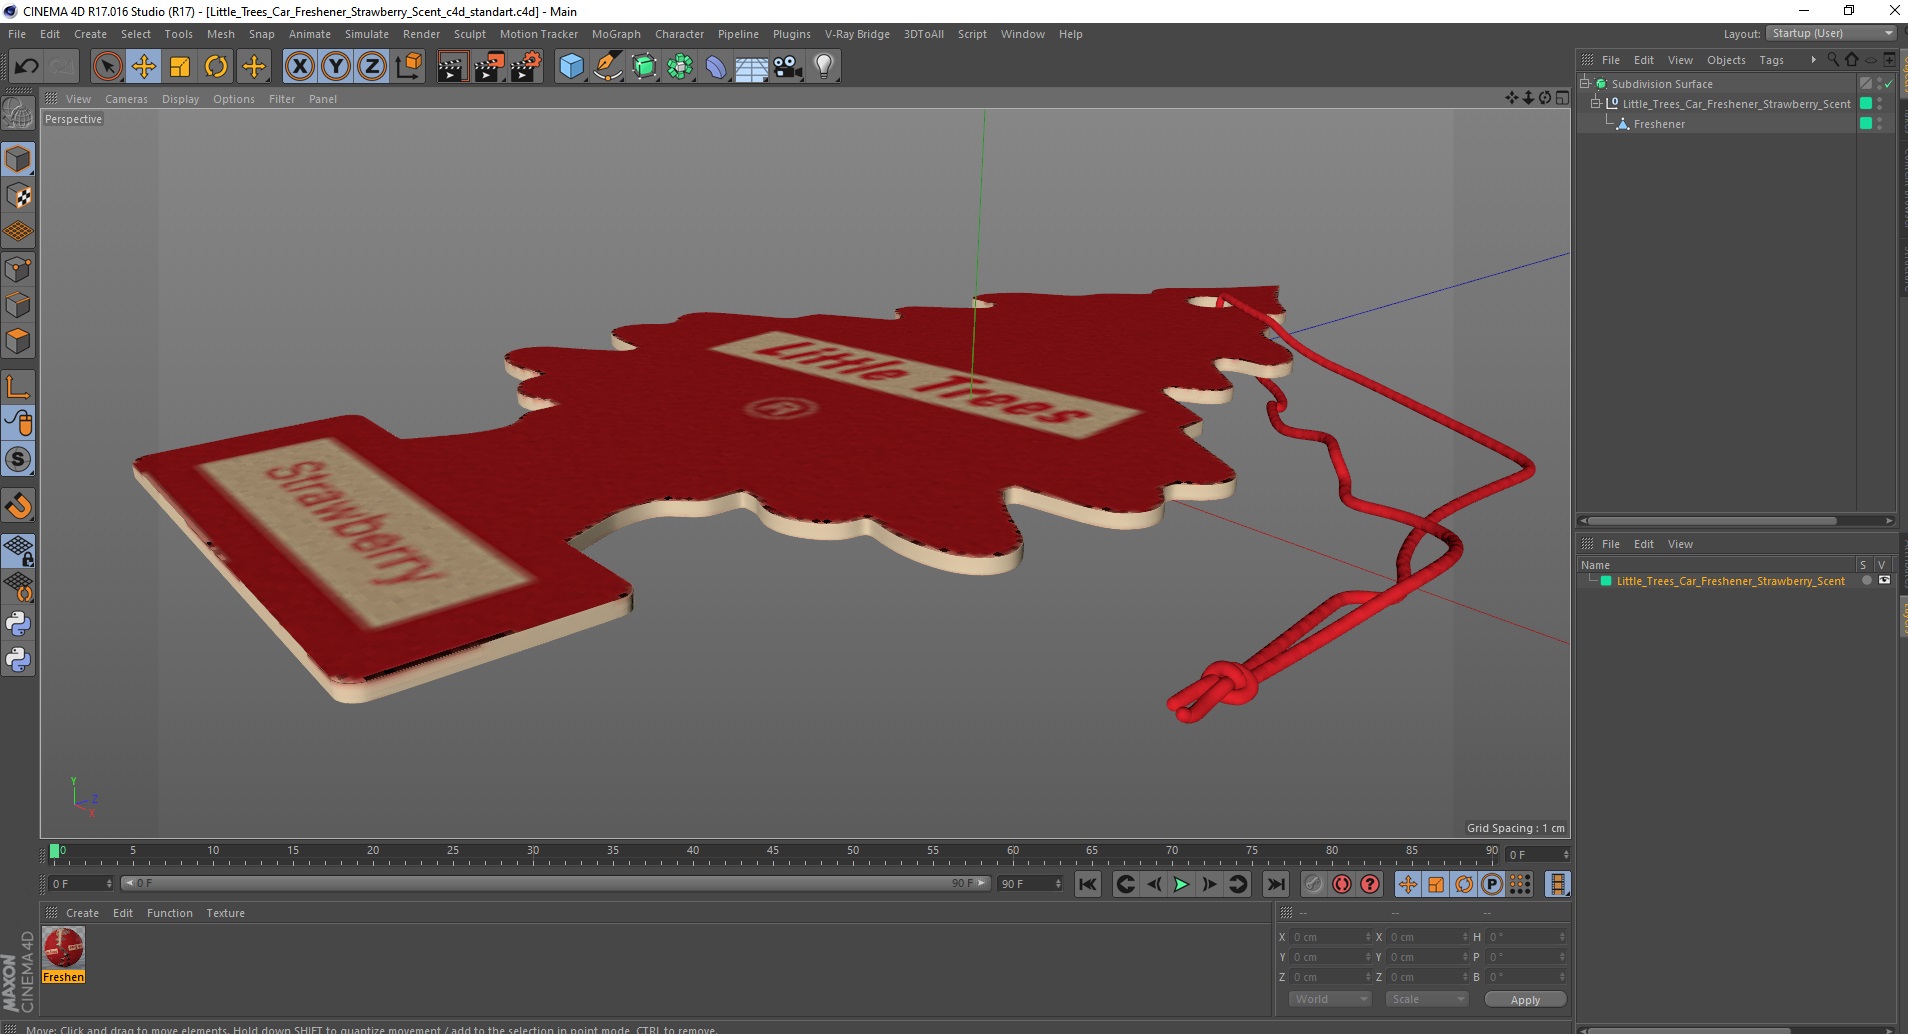Go to start of animation
The image size is (1908, 1034).
pyautogui.click(x=1088, y=884)
